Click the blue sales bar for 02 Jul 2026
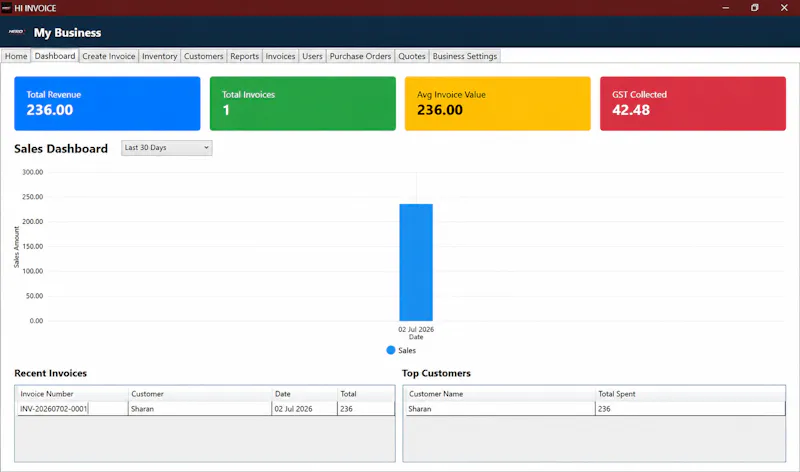Viewport: 800px width, 472px height. [416, 262]
